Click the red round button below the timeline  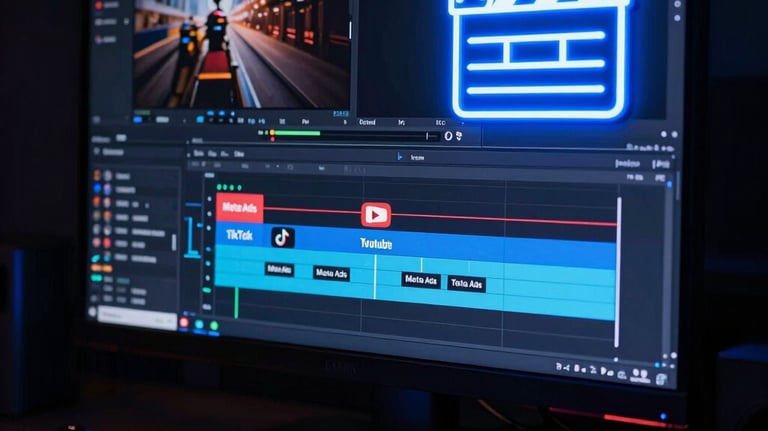click(184, 322)
